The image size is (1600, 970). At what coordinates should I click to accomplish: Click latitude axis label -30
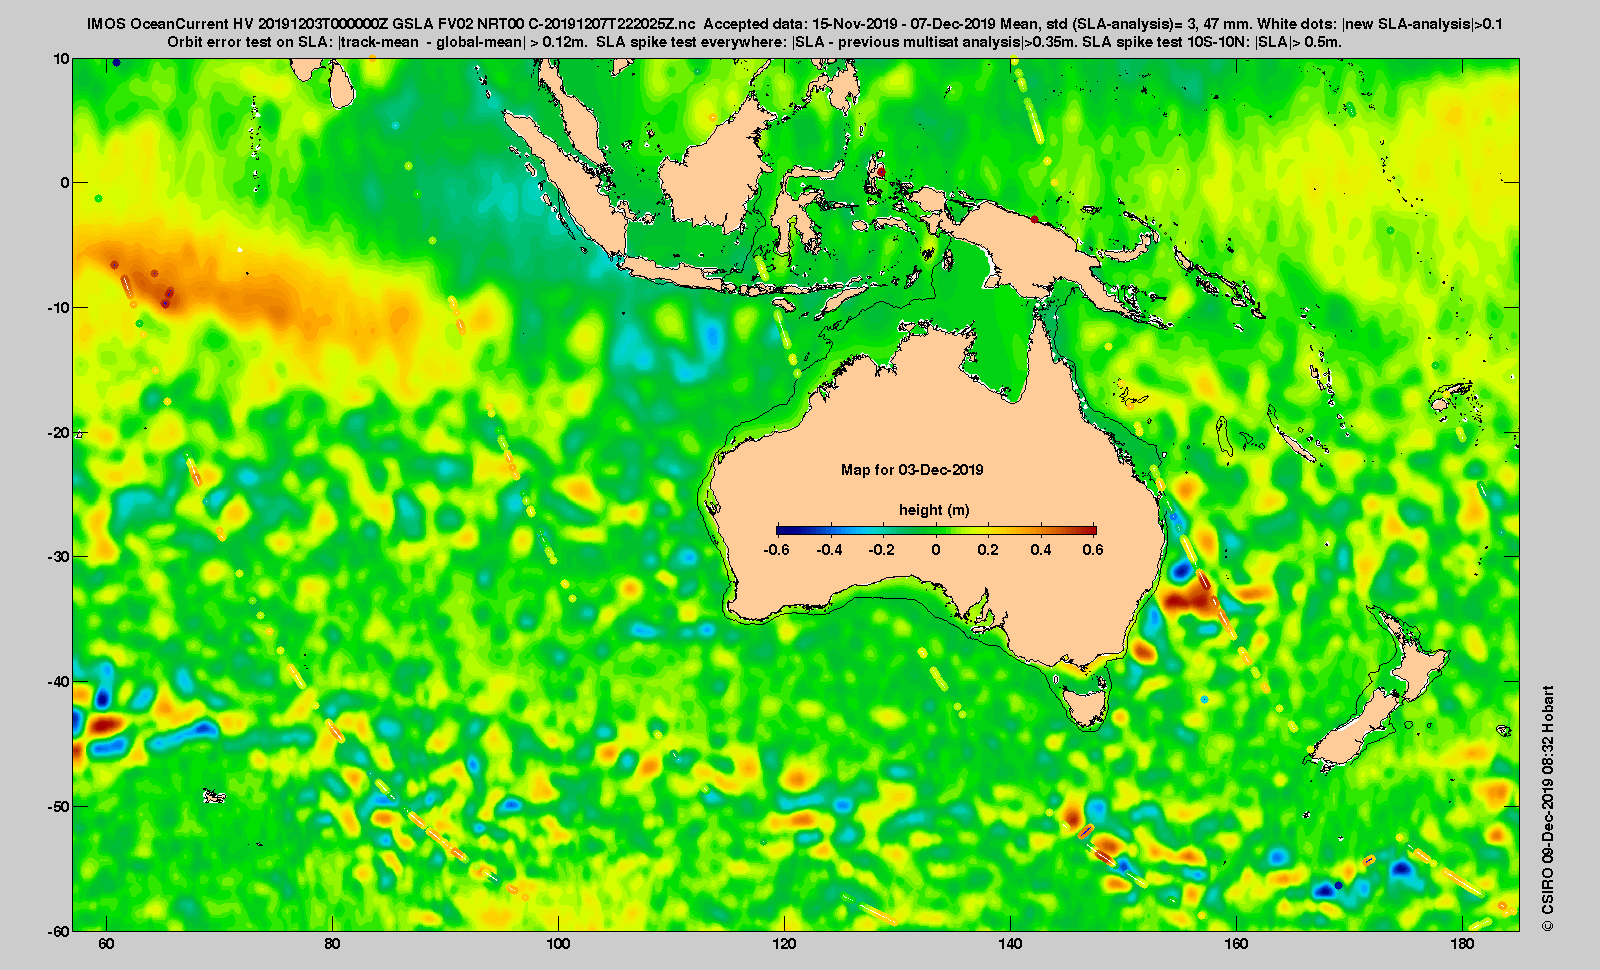(58, 556)
